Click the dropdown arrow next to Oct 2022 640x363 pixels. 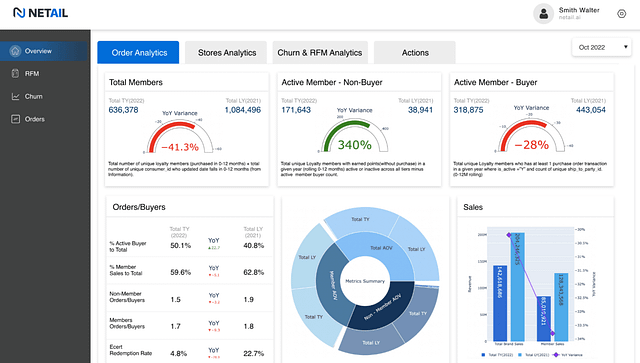(625, 47)
